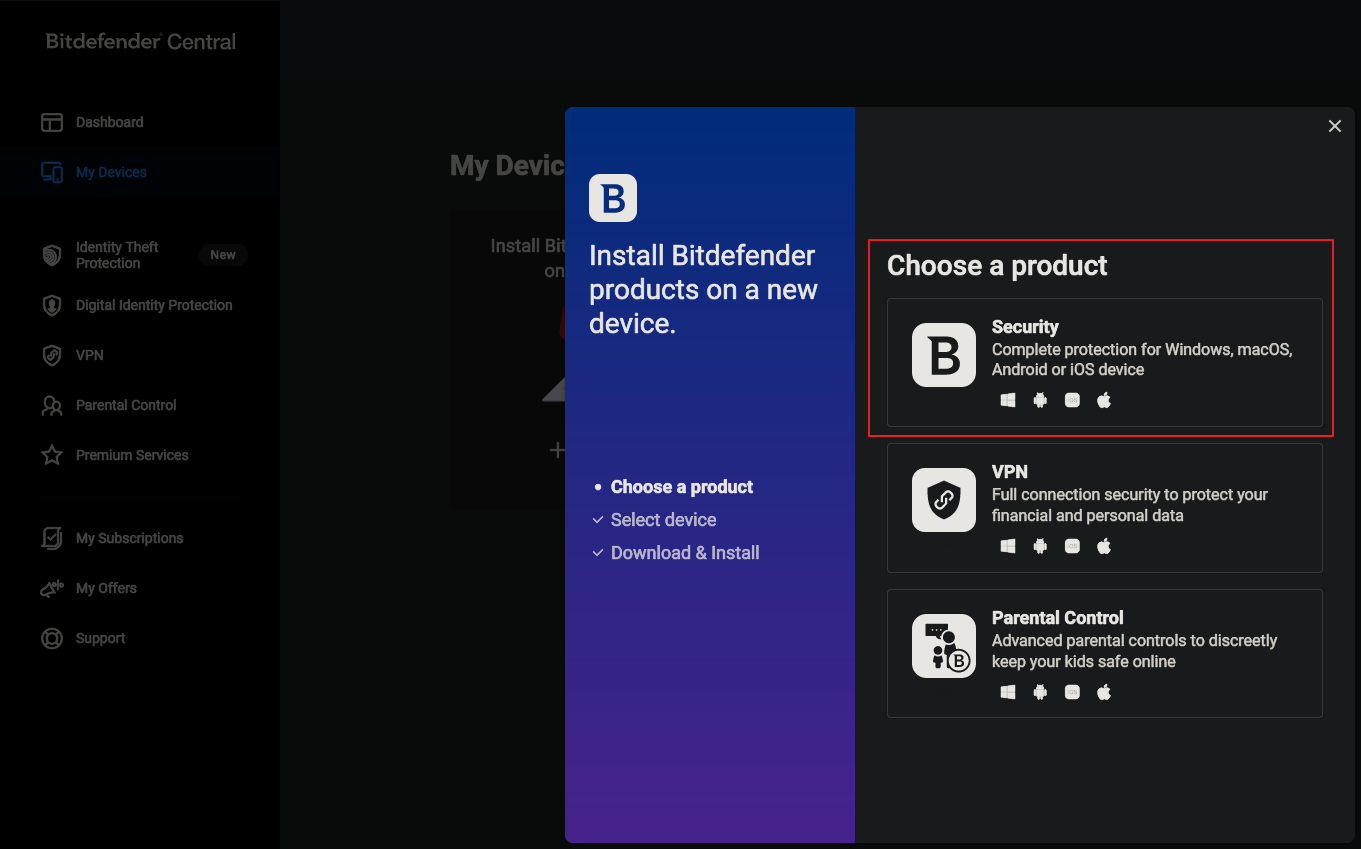The height and width of the screenshot is (849, 1361).
Task: Close the install dialog
Action: pos(1334,126)
